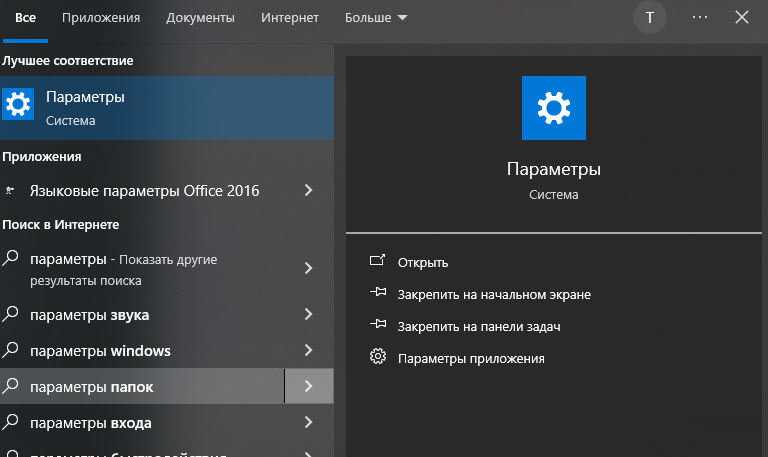The image size is (768, 457).
Task: Select the параметры папок suggestion
Action: tap(142, 386)
